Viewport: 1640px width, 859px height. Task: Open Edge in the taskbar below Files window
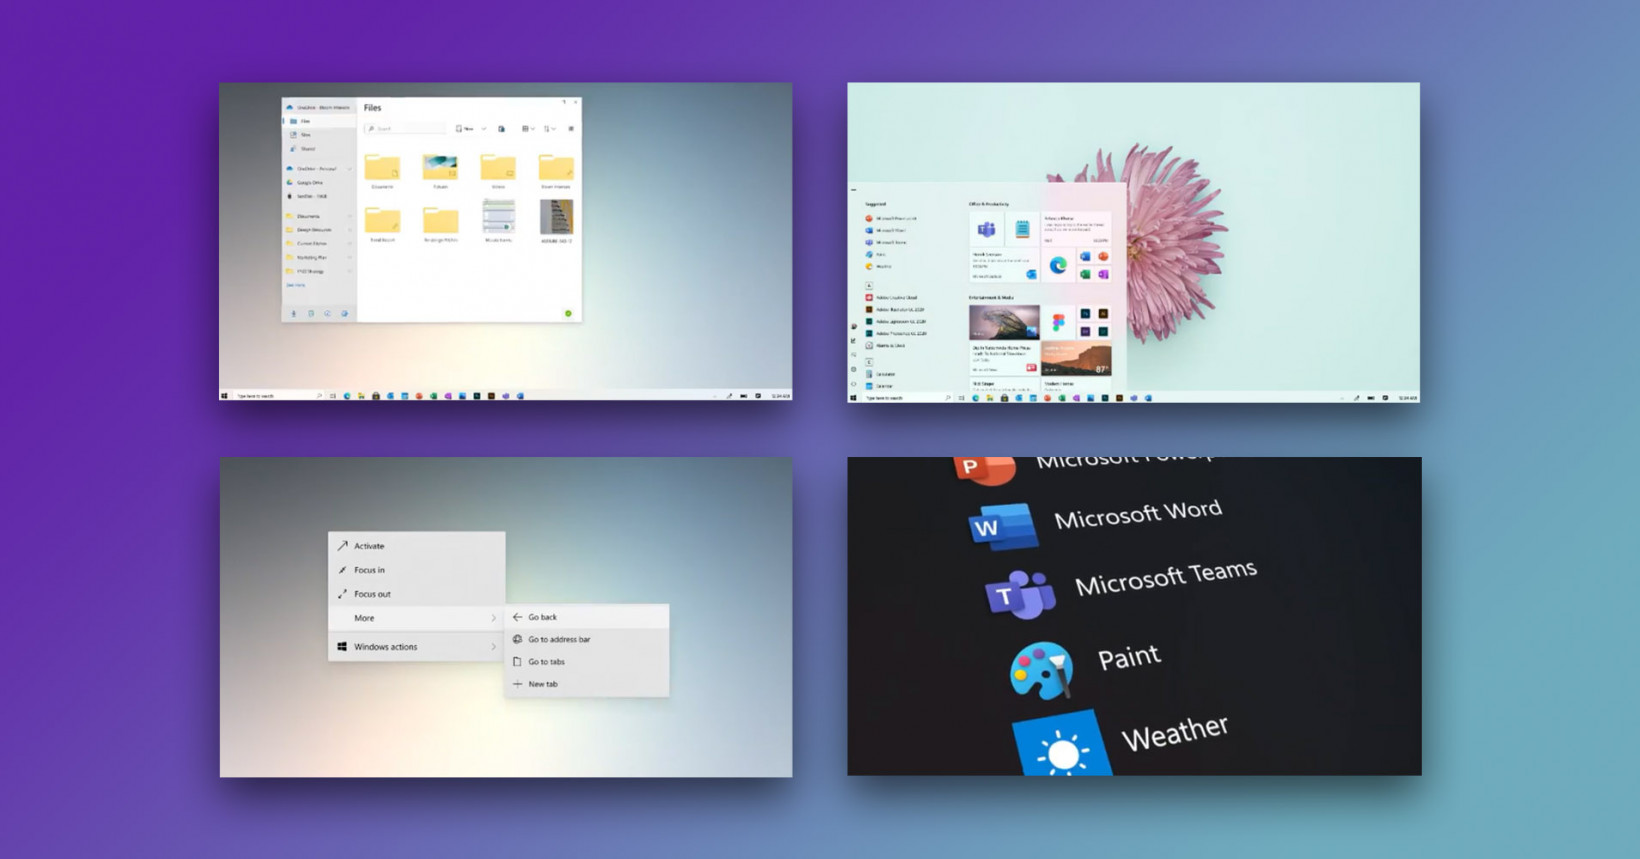point(347,396)
